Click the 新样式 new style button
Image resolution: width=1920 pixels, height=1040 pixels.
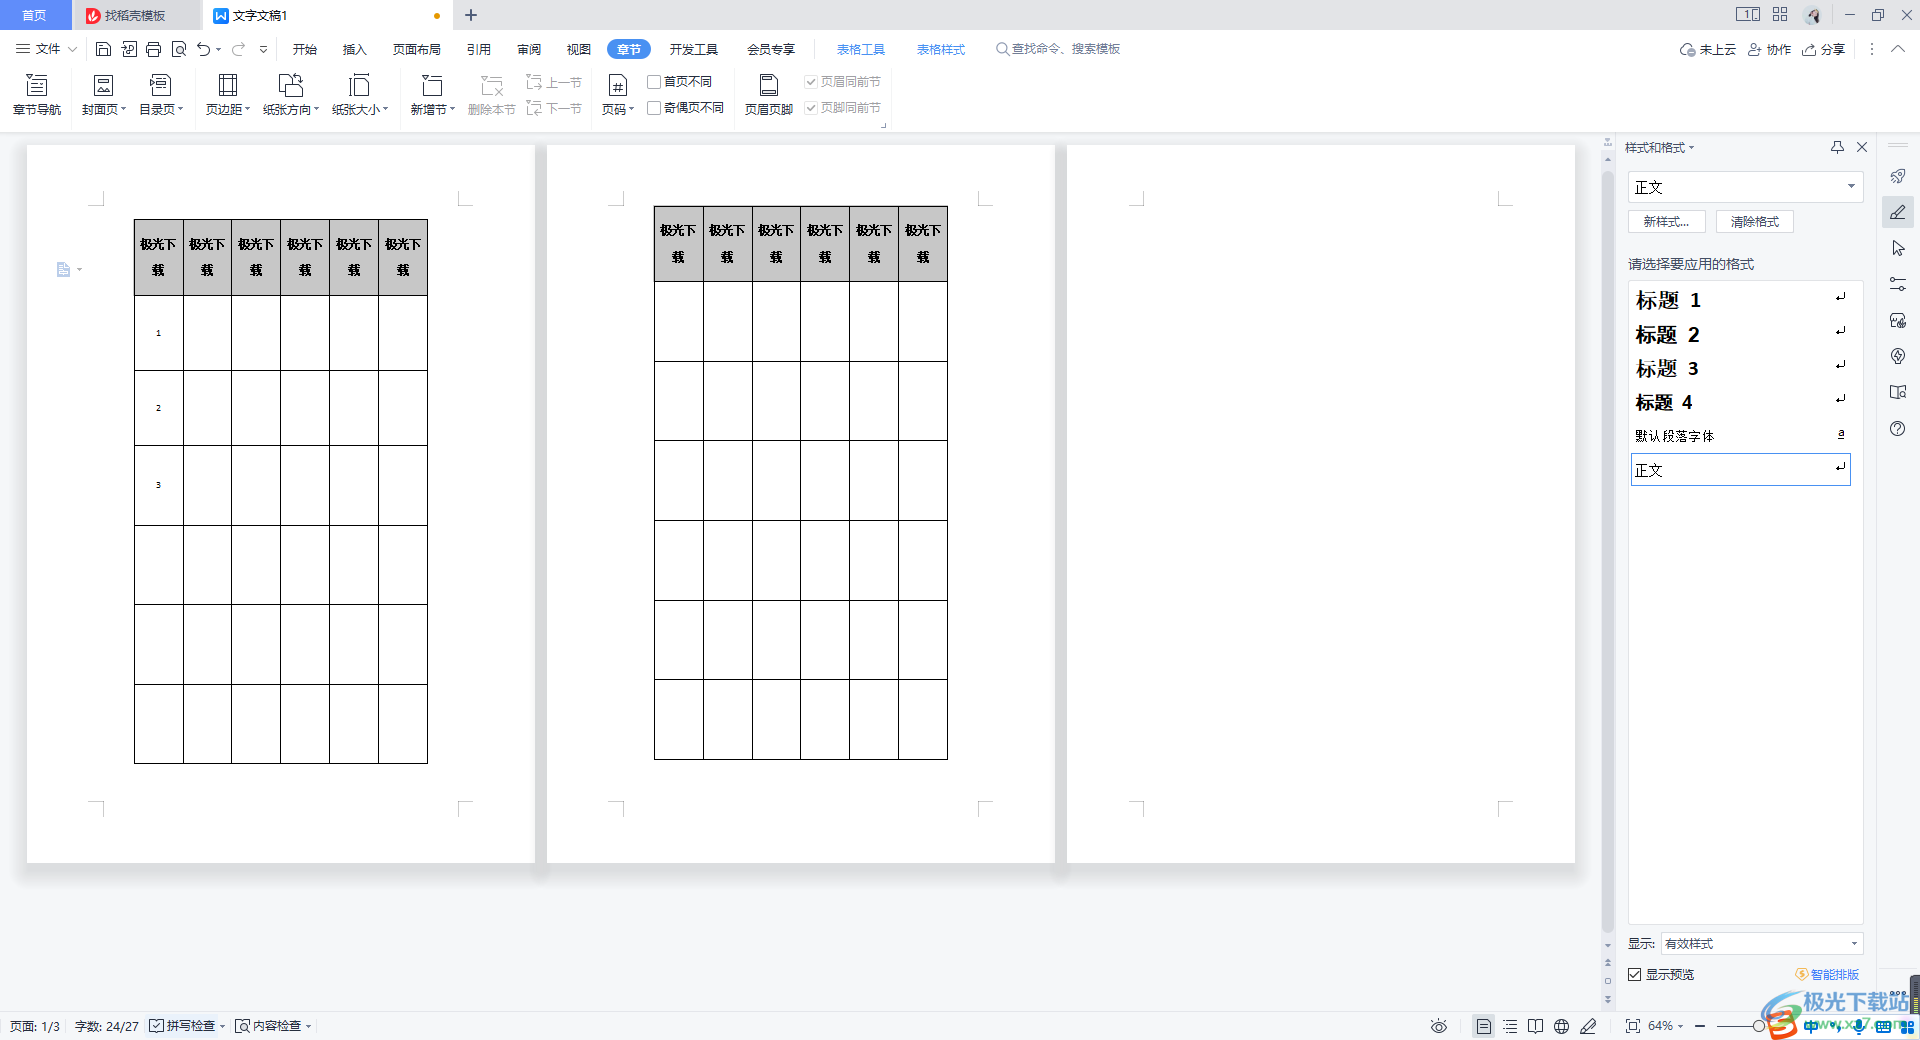click(1667, 222)
